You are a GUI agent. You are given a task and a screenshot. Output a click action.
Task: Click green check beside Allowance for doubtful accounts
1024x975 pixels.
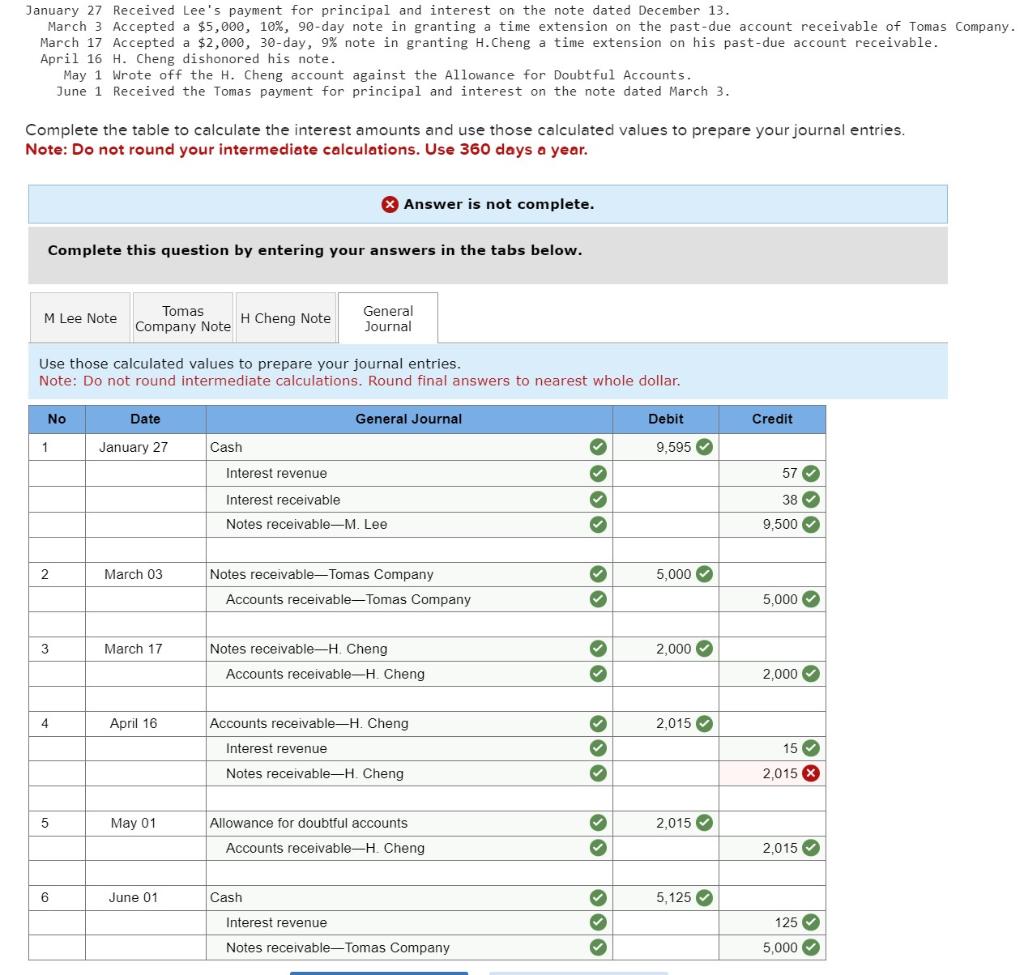pos(598,823)
